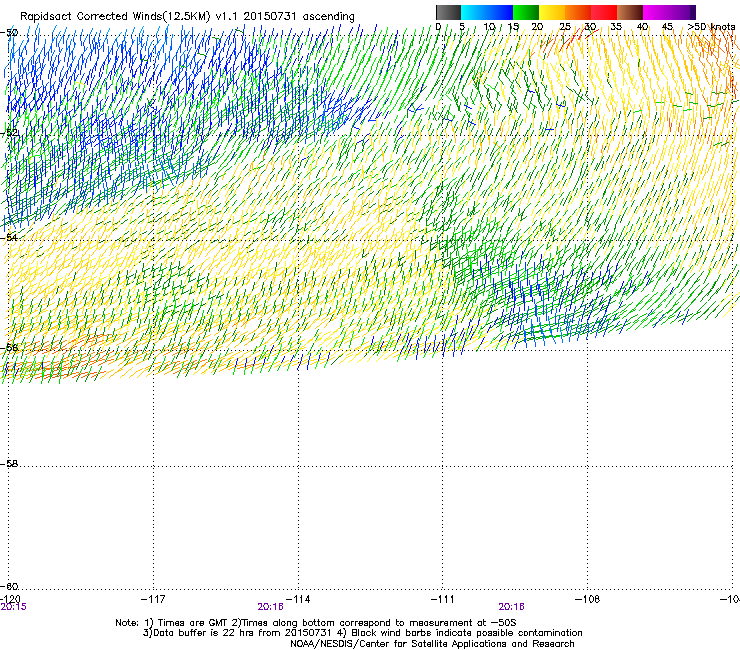Click the cyan-to-blue 5–15 knot legend segment
The height and width of the screenshot is (650, 740).
click(x=487, y=12)
